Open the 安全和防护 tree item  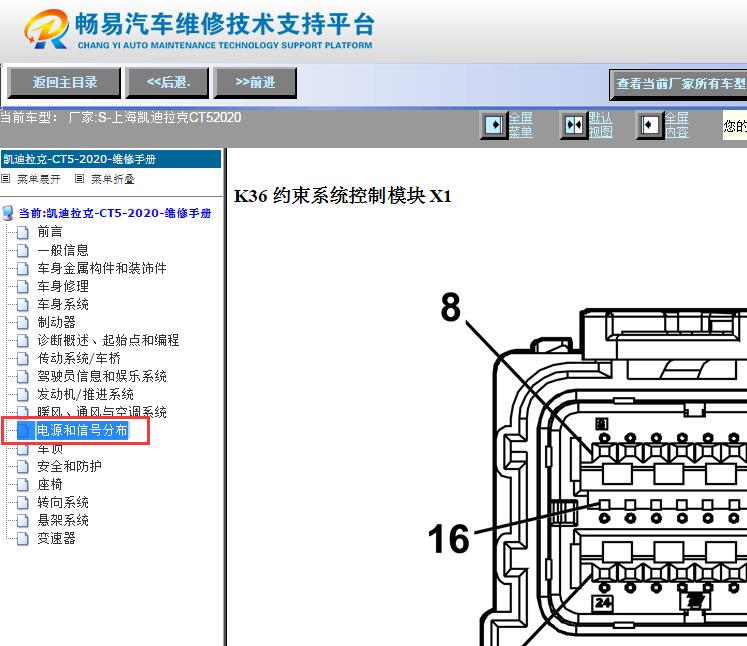point(69,466)
